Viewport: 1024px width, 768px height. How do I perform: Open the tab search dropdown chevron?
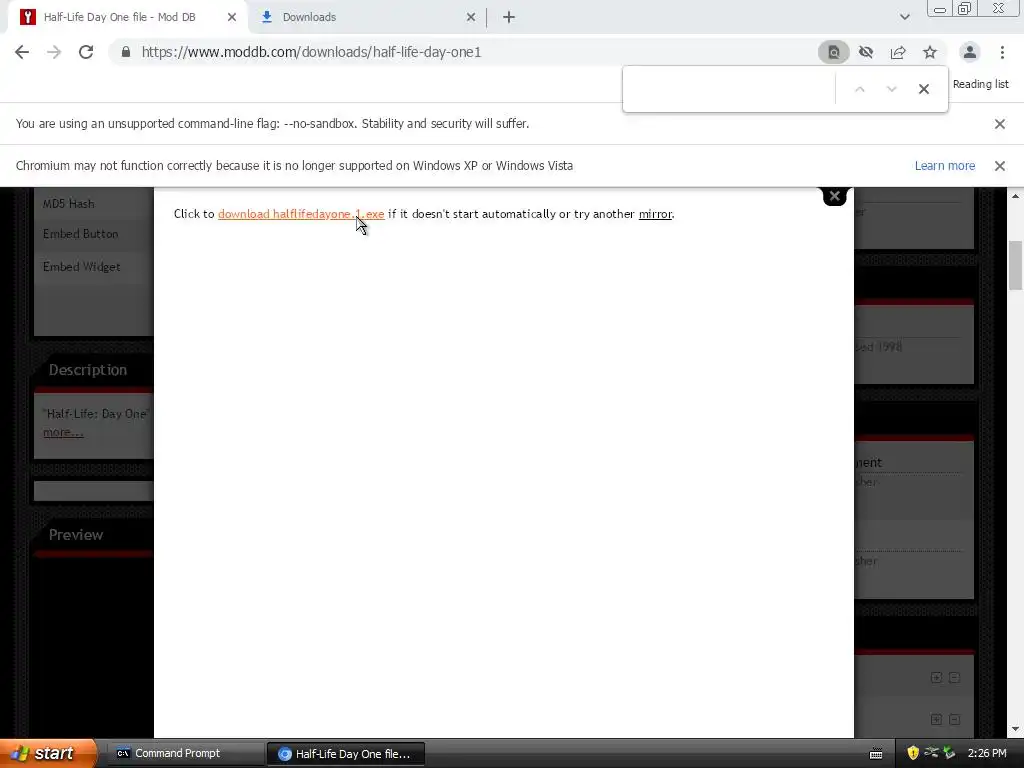[904, 17]
